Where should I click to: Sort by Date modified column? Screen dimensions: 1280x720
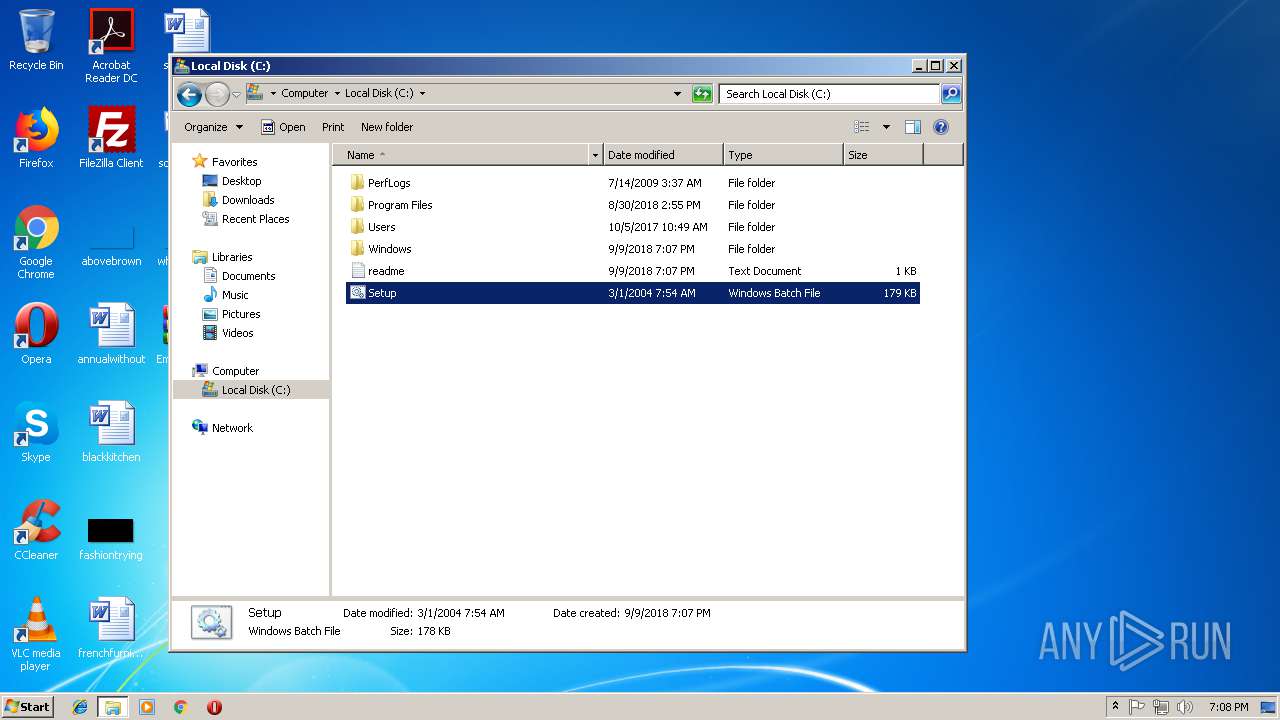(x=663, y=155)
